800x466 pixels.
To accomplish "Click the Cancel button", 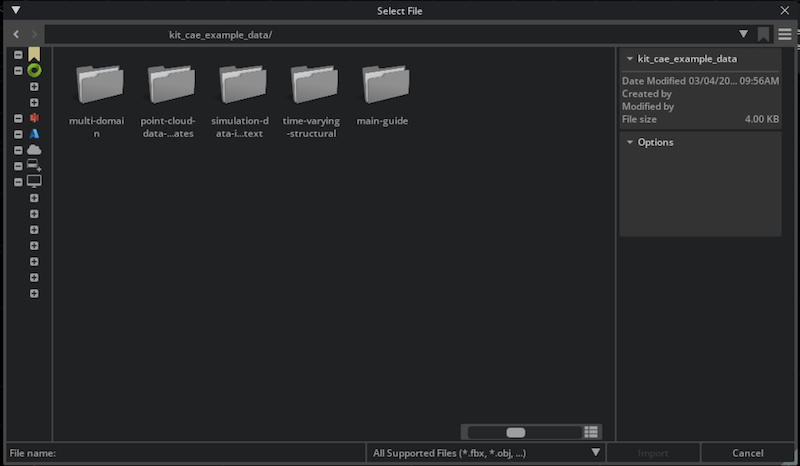I will pos(747,453).
